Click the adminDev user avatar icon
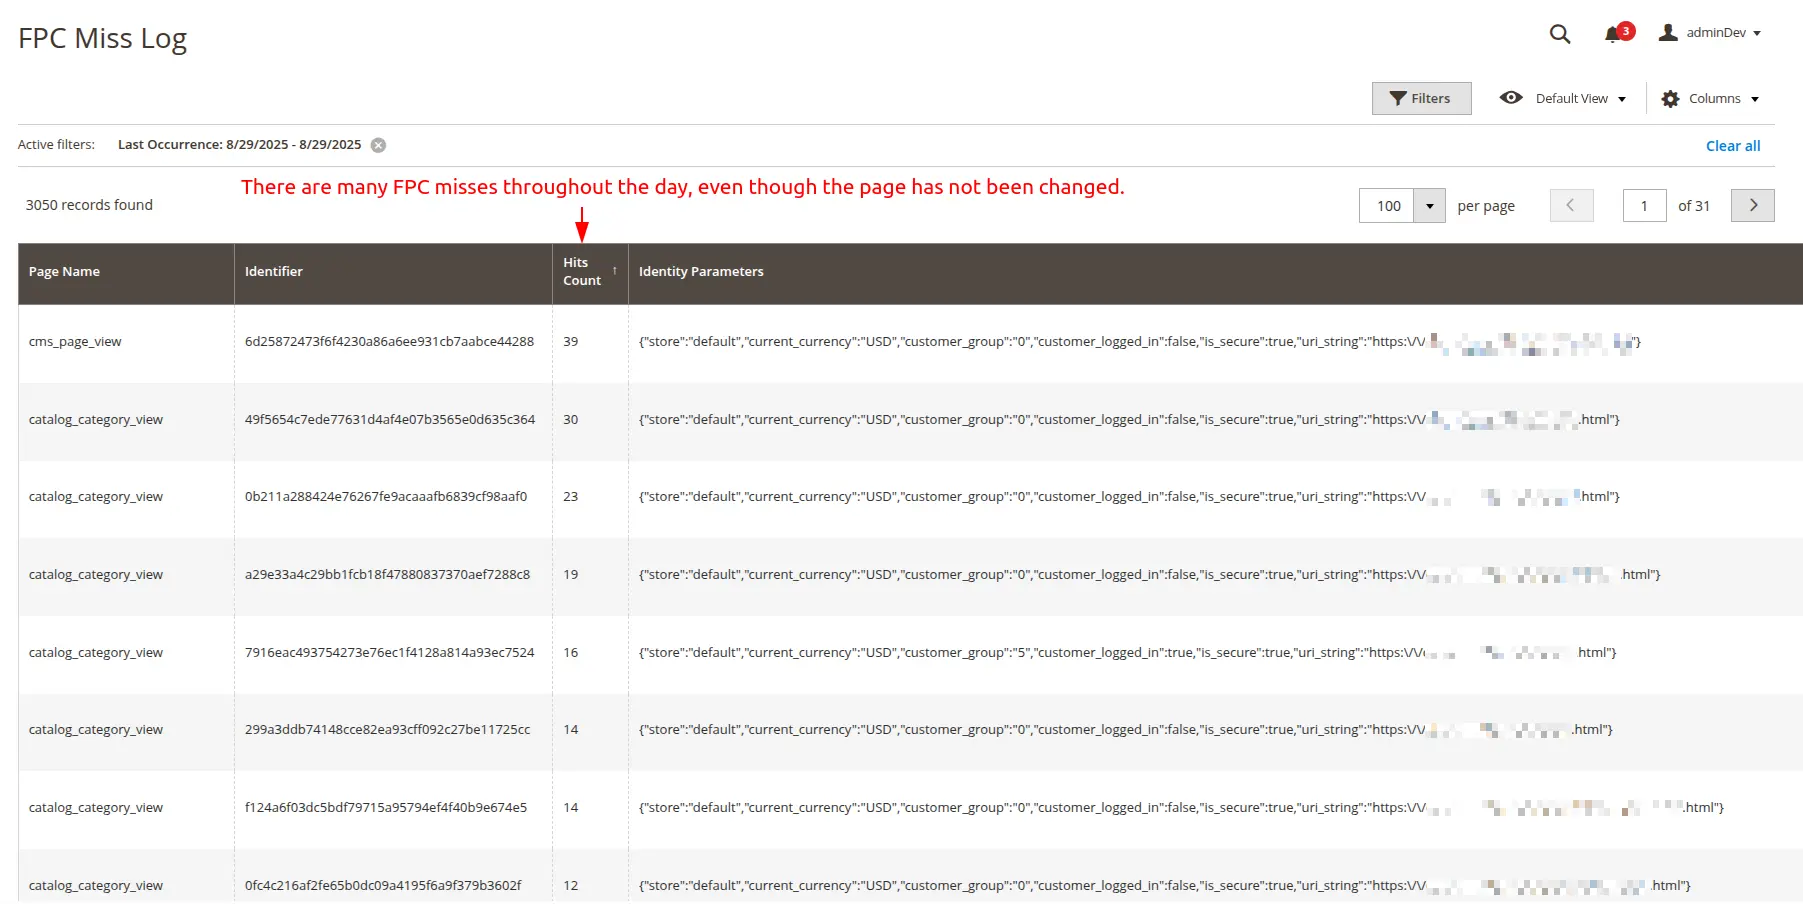The image size is (1803, 904). point(1667,32)
